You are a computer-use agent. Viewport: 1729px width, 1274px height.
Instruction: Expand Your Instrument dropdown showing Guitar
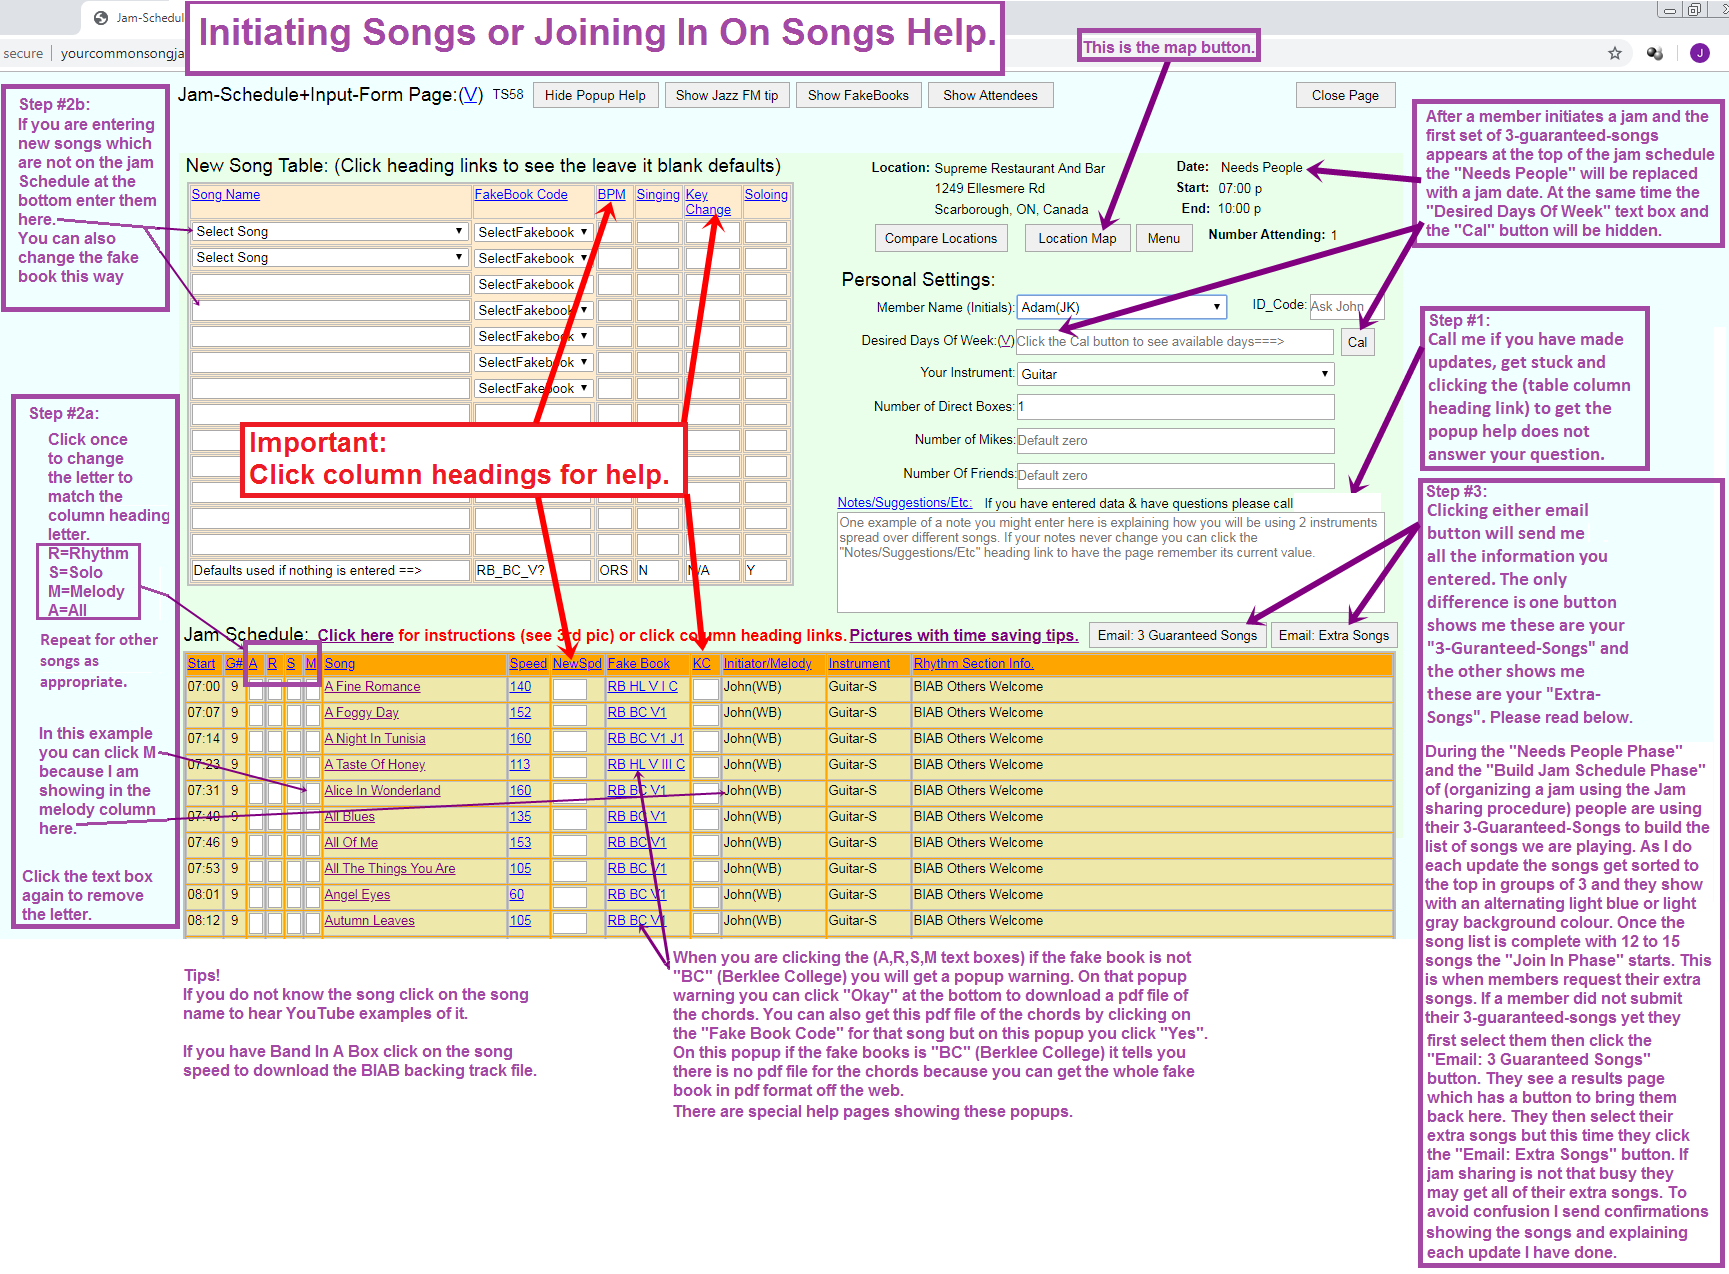[x=1176, y=374]
